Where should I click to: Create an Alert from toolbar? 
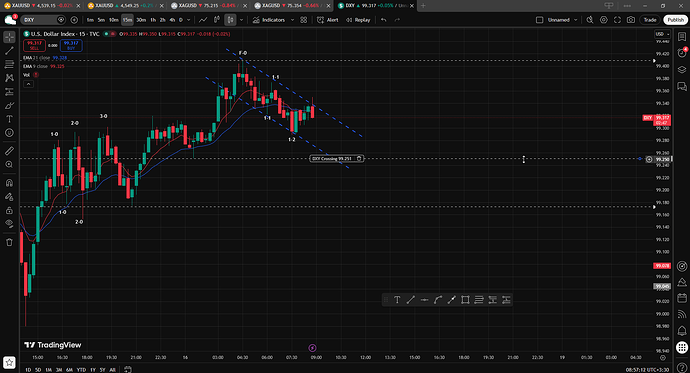(328, 20)
